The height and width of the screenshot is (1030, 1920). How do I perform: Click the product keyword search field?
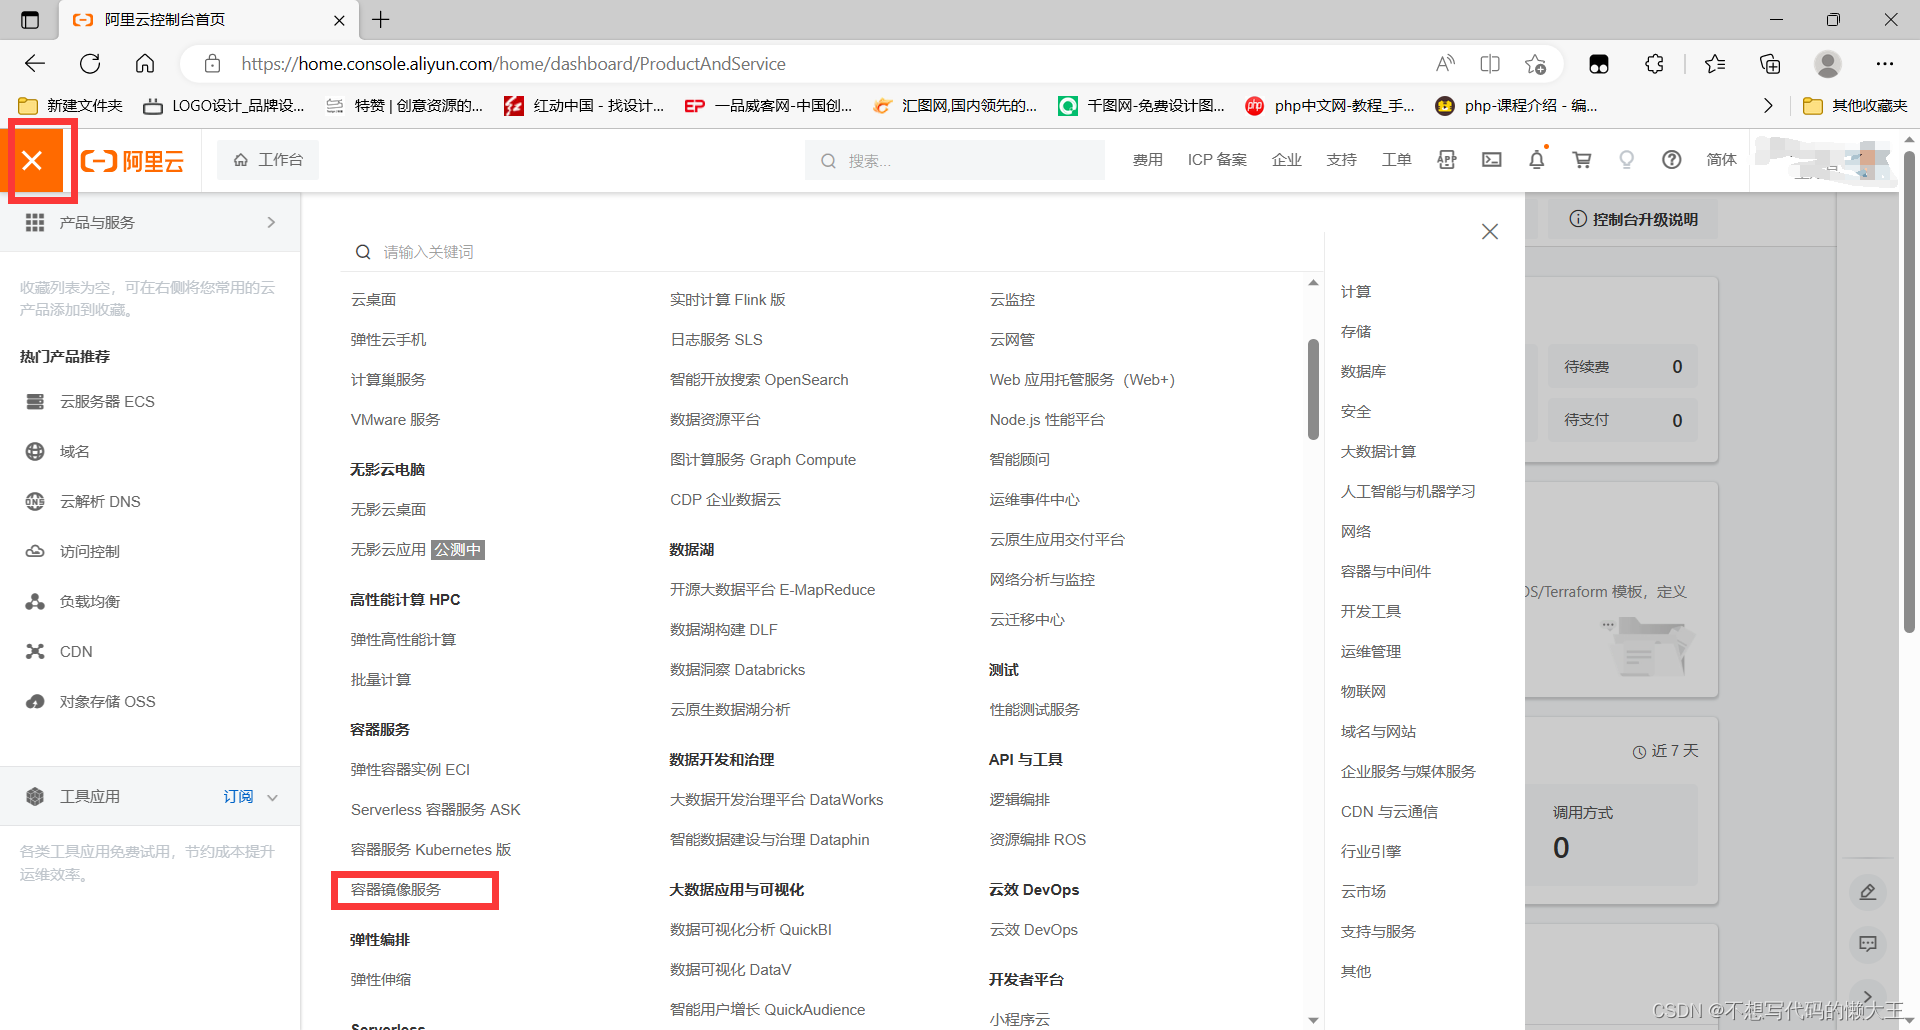[830, 252]
